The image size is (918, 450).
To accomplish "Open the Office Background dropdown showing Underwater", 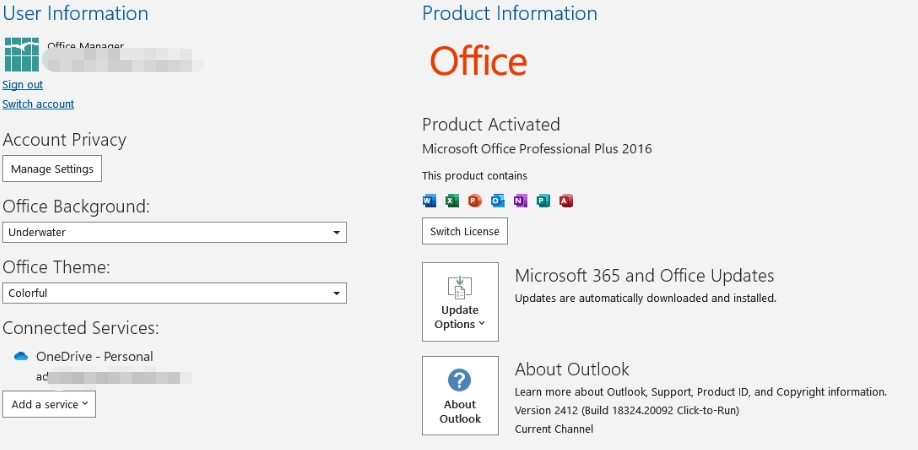I will pos(174,232).
